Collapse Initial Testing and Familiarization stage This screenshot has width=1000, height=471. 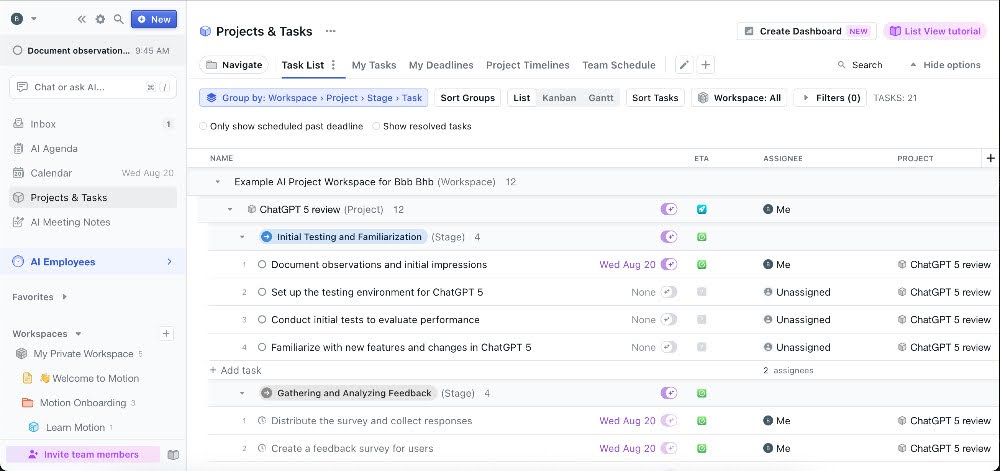(x=242, y=237)
